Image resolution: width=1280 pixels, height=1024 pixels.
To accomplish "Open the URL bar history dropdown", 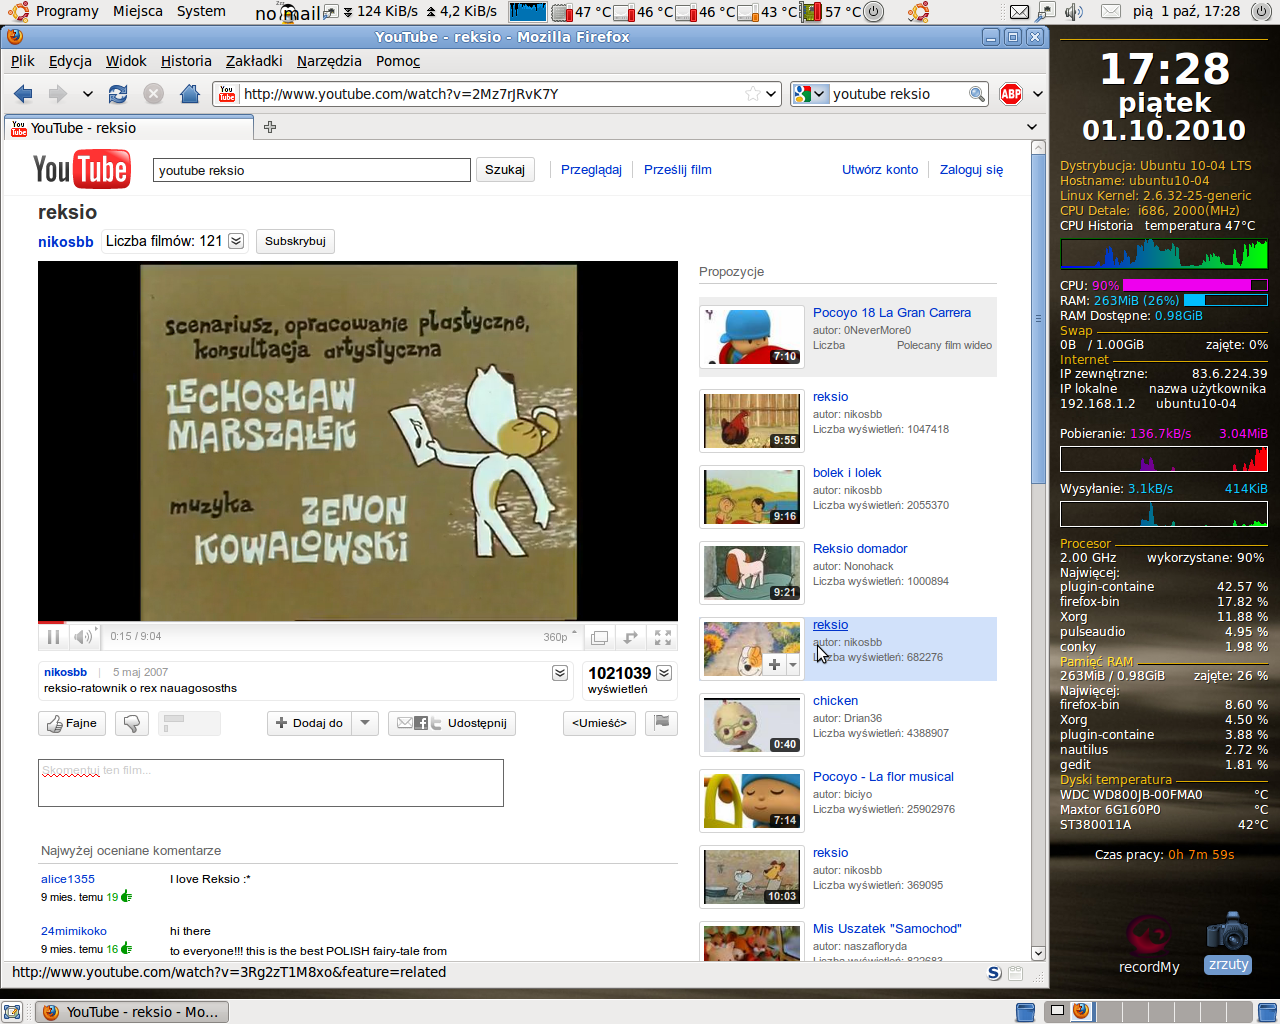I will click(x=771, y=94).
